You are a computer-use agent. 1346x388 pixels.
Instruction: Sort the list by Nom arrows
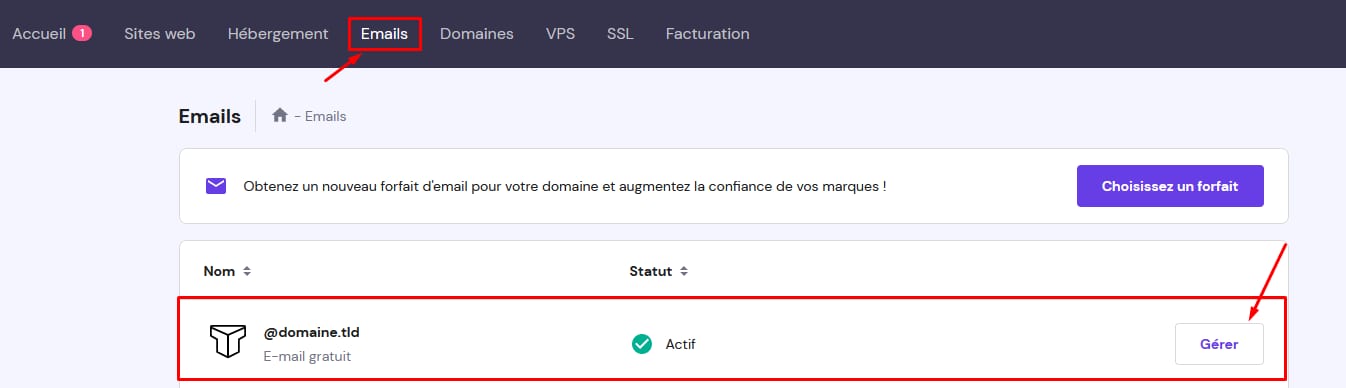pos(247,271)
